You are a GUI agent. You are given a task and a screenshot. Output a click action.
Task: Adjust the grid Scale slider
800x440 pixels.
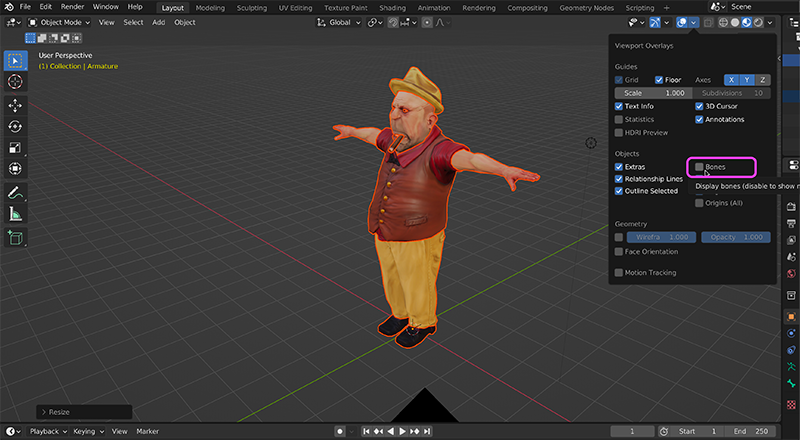(x=654, y=93)
